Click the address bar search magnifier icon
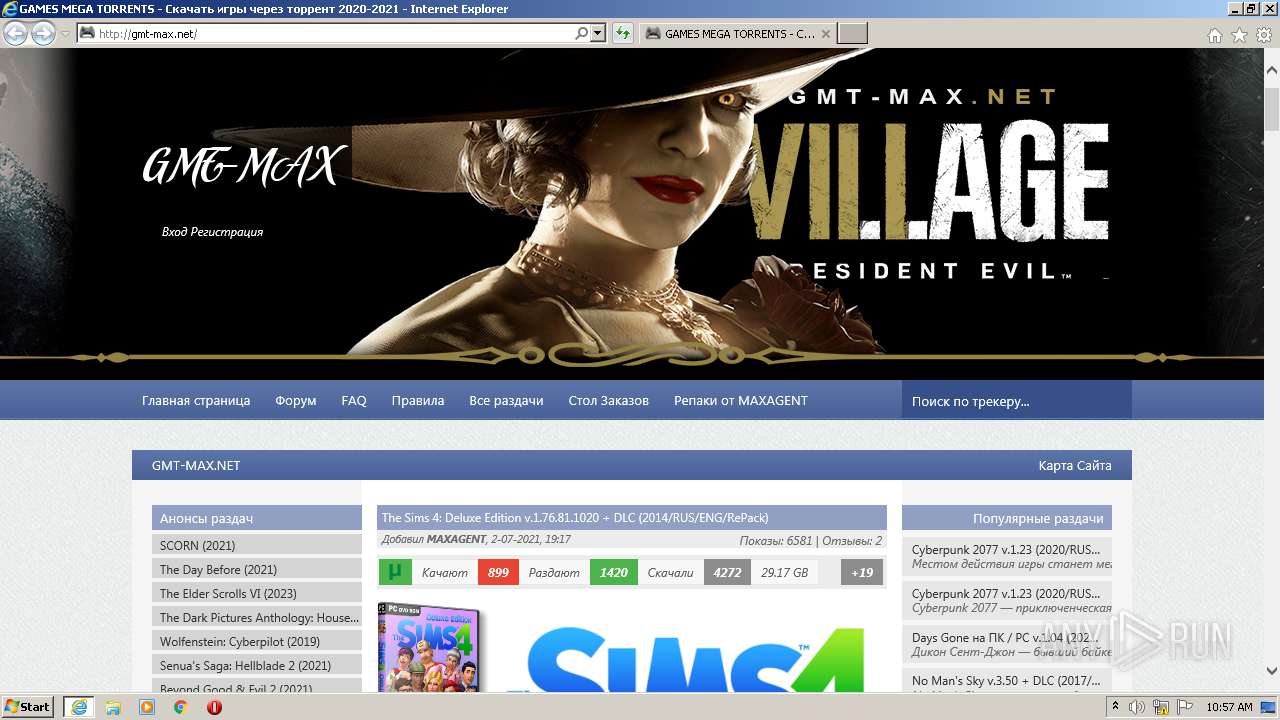The width and height of the screenshot is (1280, 720). pyautogui.click(x=581, y=33)
